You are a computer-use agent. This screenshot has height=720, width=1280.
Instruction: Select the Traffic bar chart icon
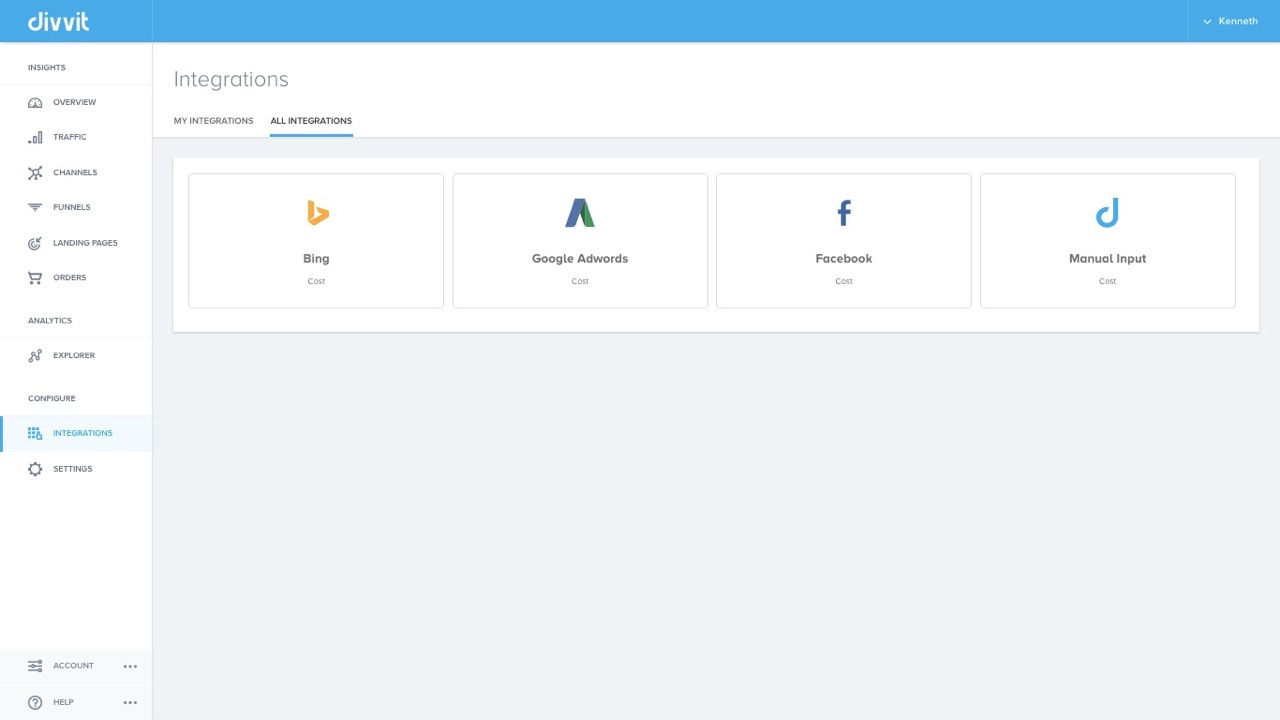[35, 137]
